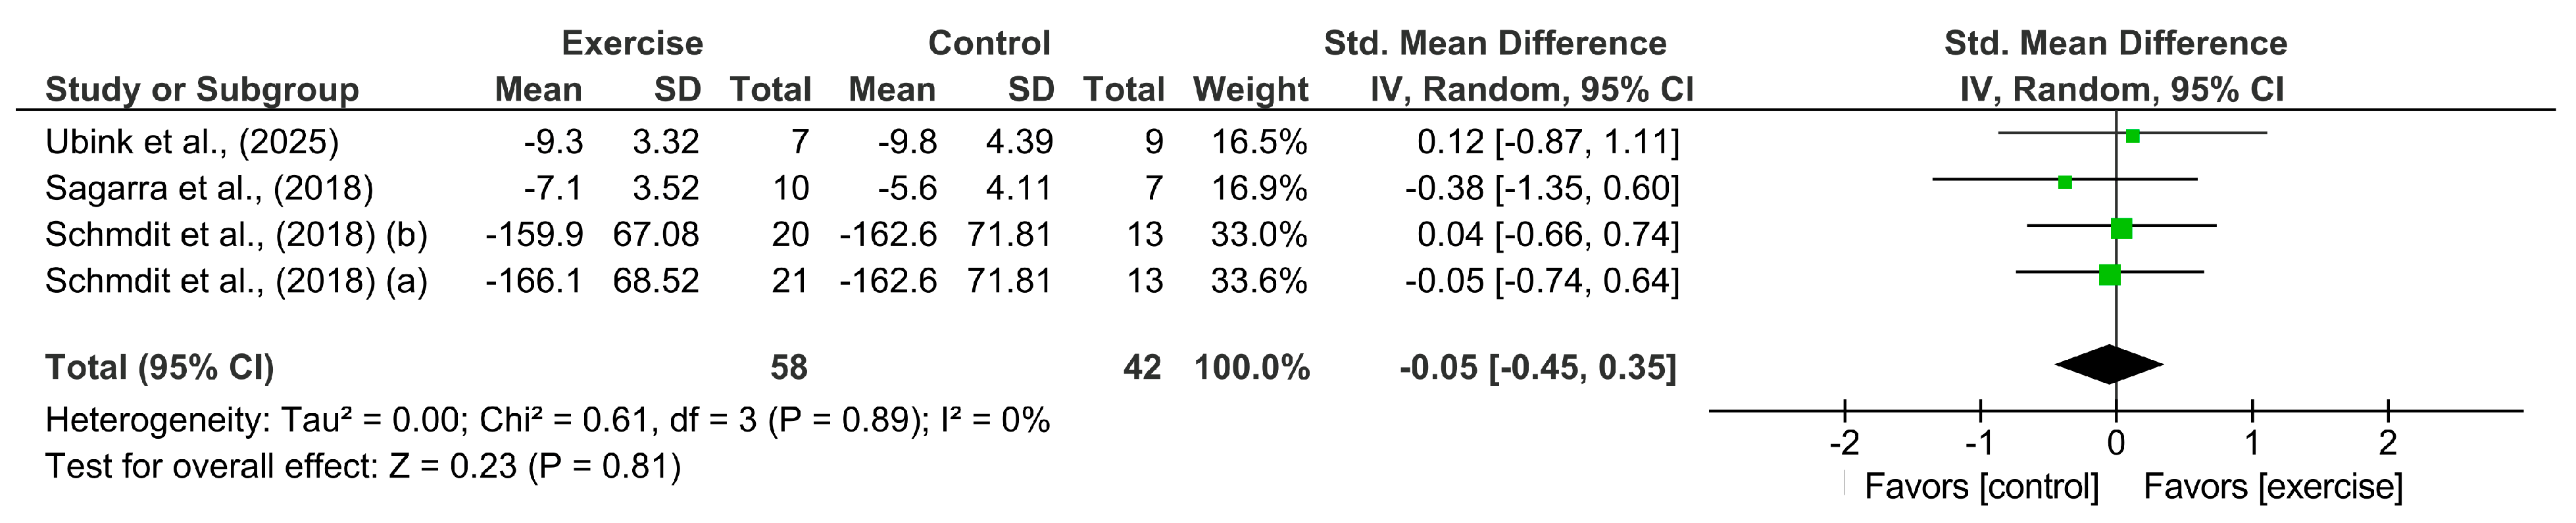Click the Favors [control] axis label
The height and width of the screenshot is (523, 2576).
coord(1981,487)
